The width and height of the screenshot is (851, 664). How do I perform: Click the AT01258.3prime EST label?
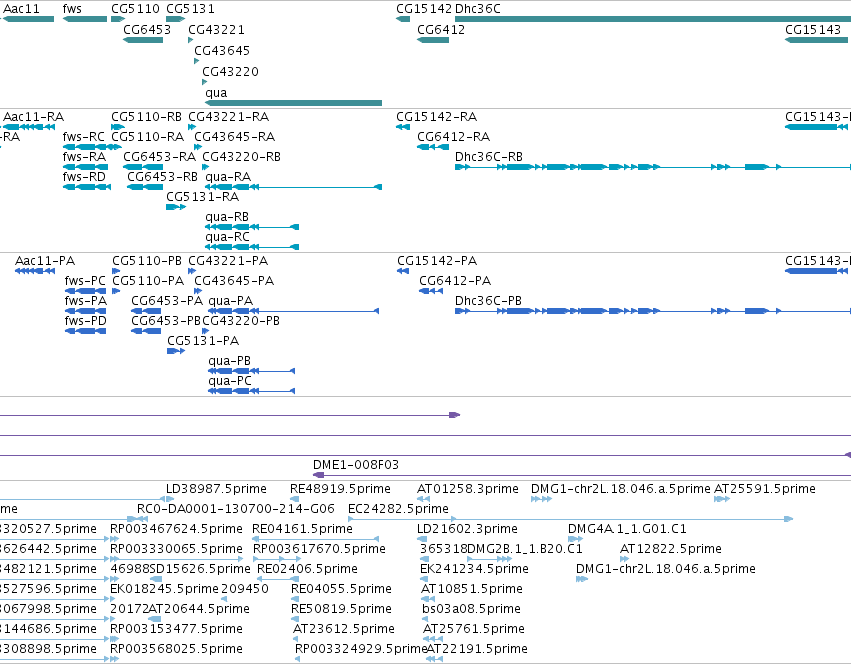coord(468,489)
